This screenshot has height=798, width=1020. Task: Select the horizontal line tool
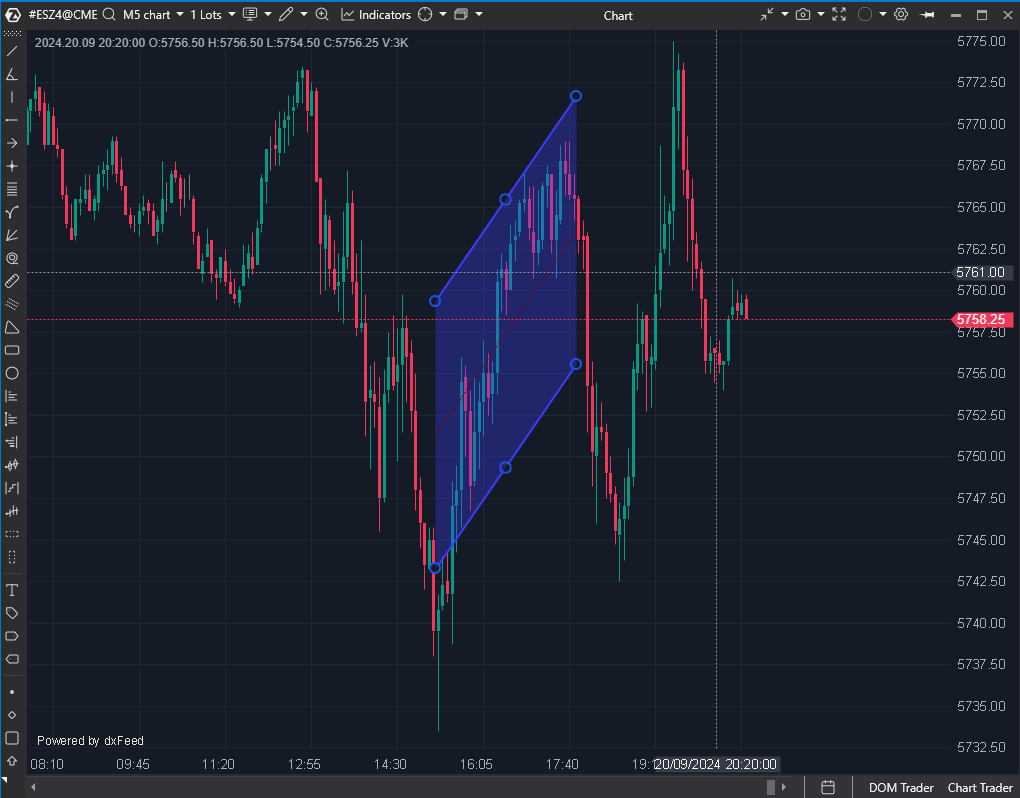tap(12, 120)
